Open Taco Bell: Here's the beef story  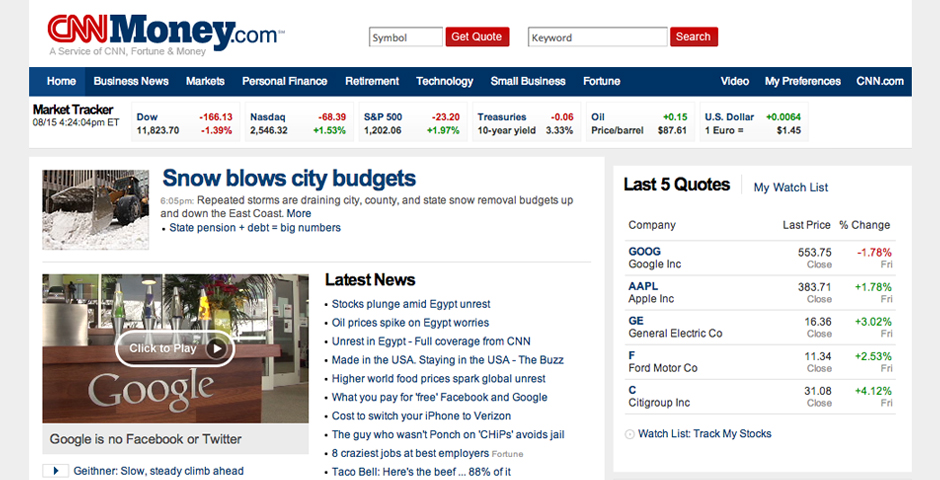421,472
